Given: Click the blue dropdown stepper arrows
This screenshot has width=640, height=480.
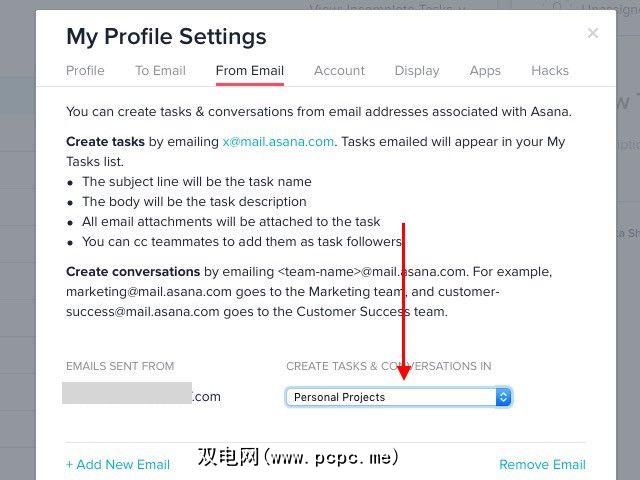Looking at the screenshot, I should 504,397.
